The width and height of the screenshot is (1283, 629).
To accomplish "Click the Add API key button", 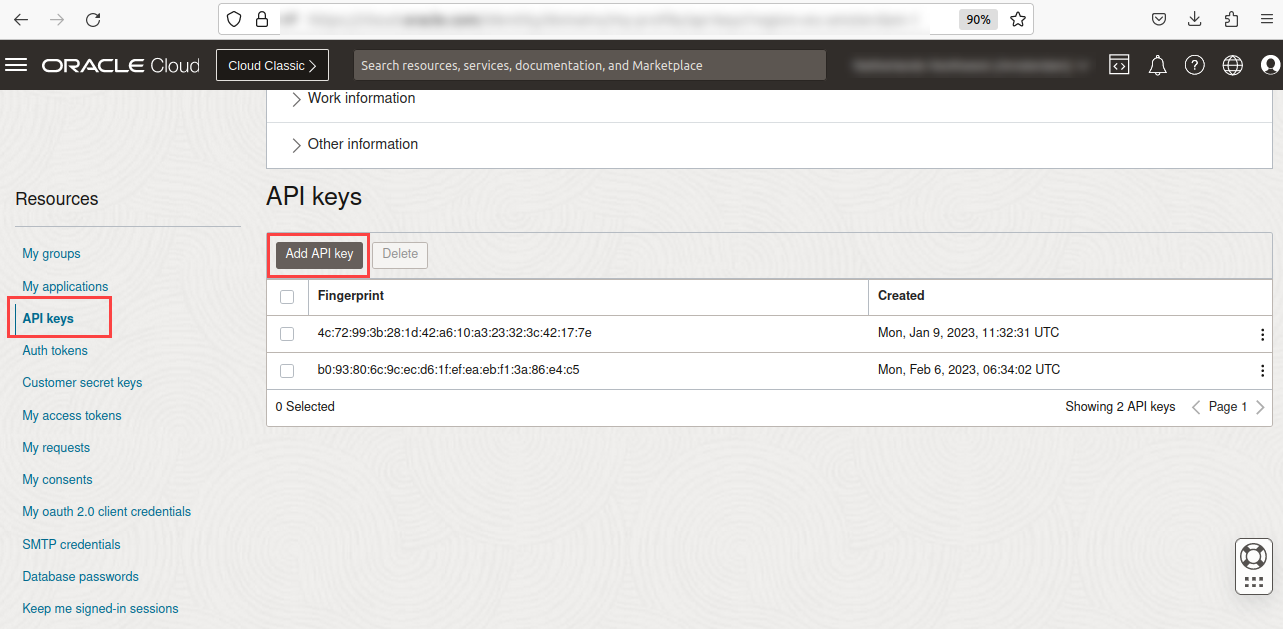I will coord(318,255).
